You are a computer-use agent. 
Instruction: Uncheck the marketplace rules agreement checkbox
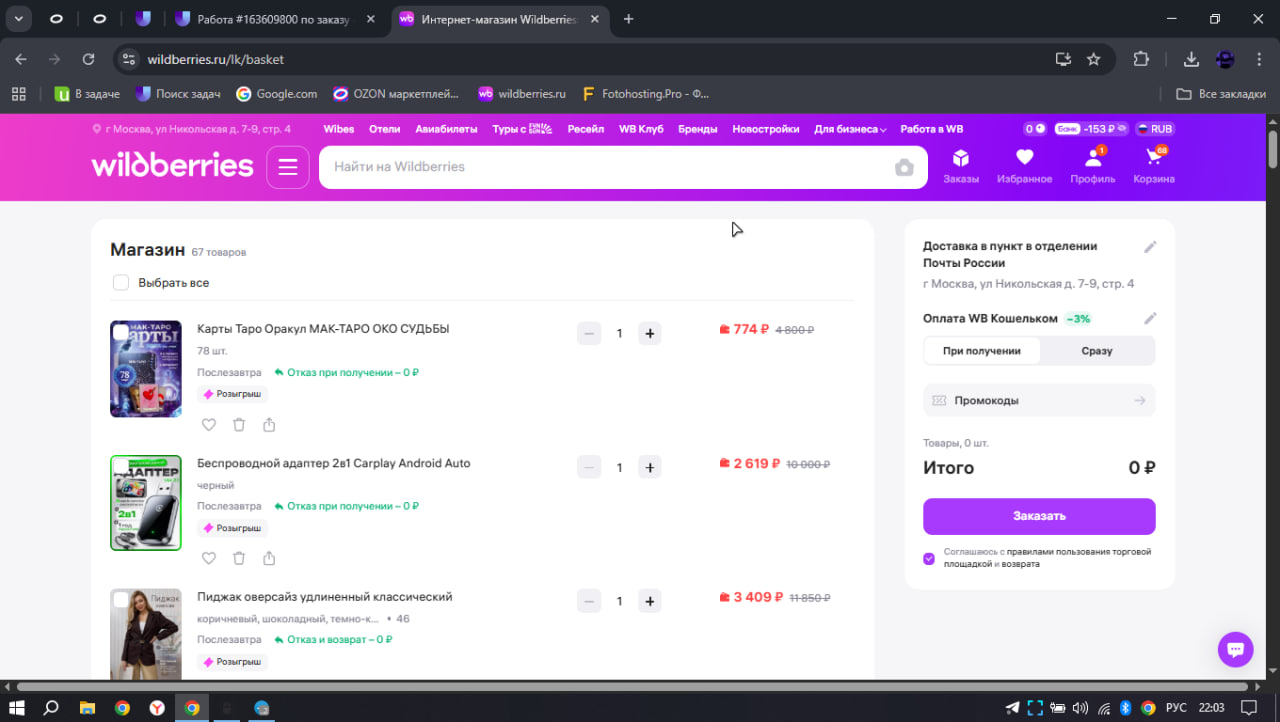point(929,558)
